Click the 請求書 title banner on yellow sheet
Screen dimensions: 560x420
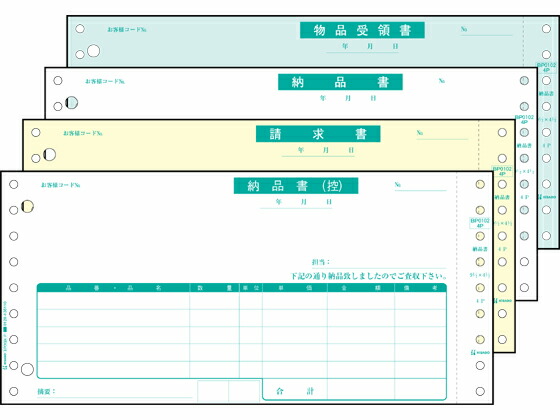pyautogui.click(x=318, y=134)
